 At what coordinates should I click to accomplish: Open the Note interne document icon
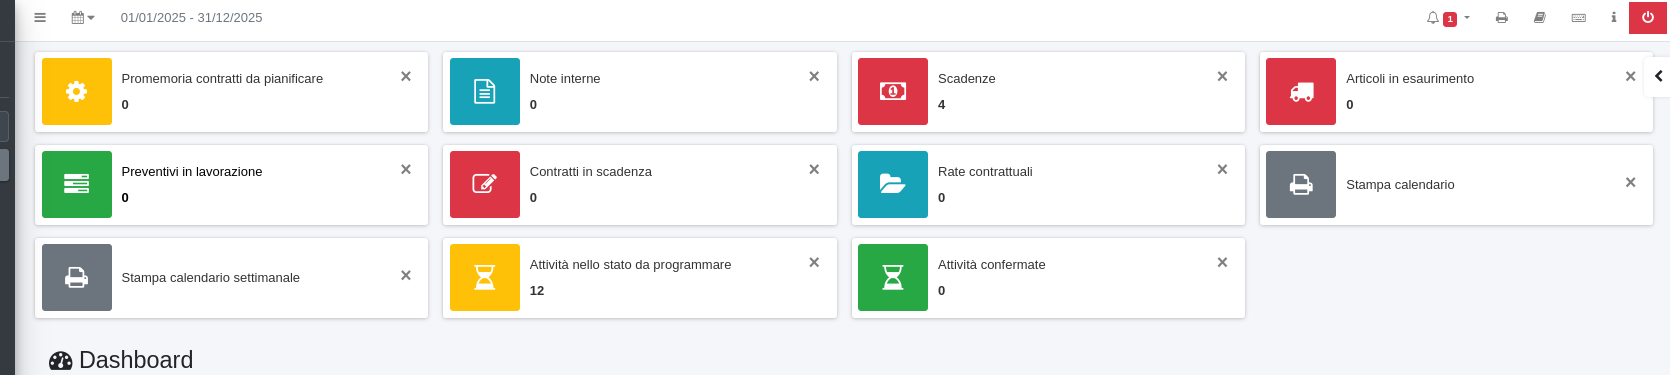pos(485,91)
